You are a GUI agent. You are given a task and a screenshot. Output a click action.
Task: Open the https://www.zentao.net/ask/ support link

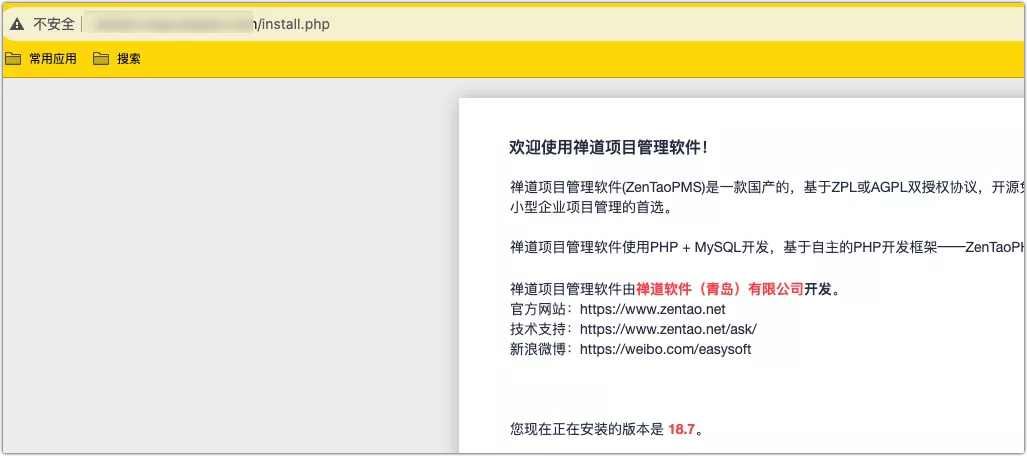(x=669, y=329)
